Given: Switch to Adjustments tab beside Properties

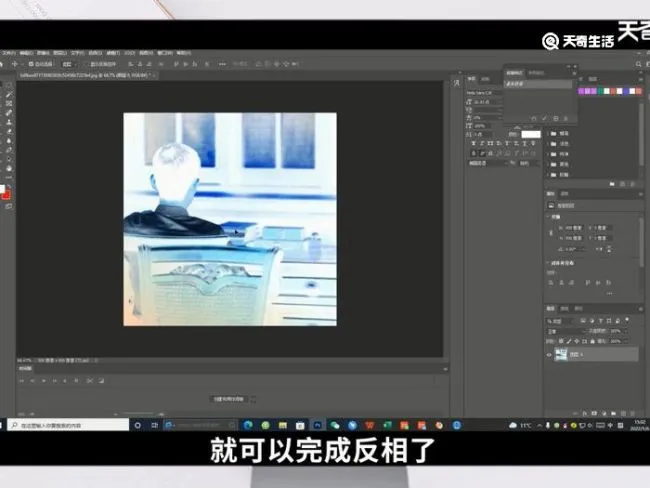Looking at the screenshot, I should [565, 194].
